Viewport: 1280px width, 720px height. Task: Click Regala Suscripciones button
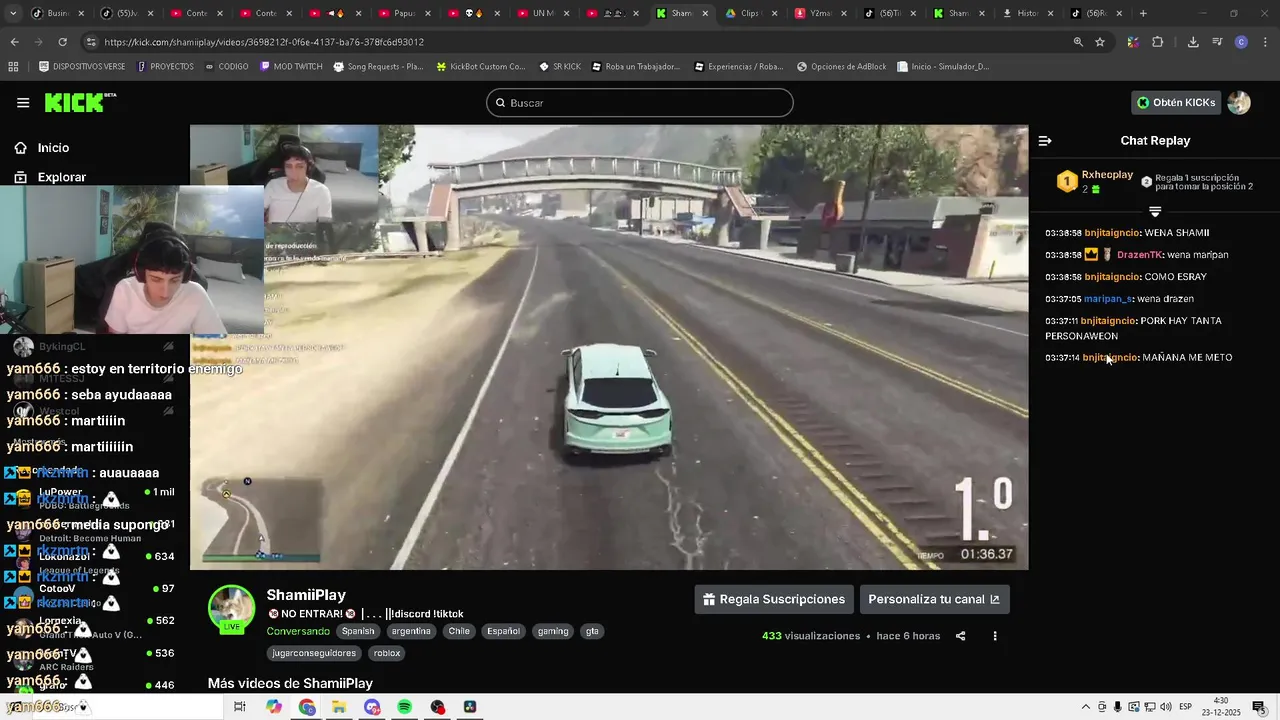click(x=774, y=599)
